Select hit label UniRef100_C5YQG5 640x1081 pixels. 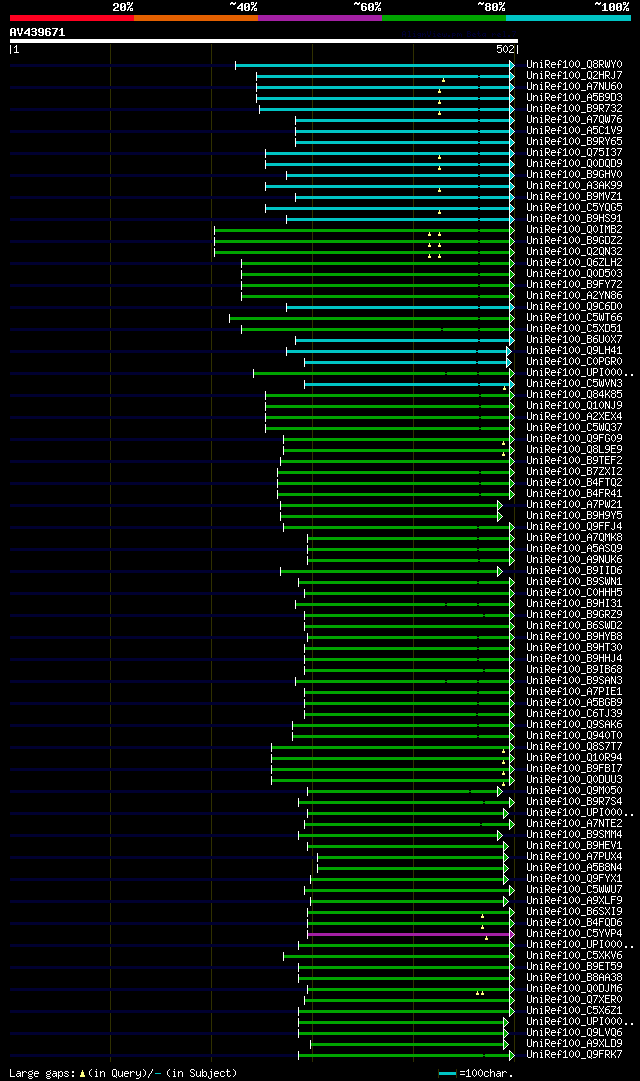coord(574,208)
